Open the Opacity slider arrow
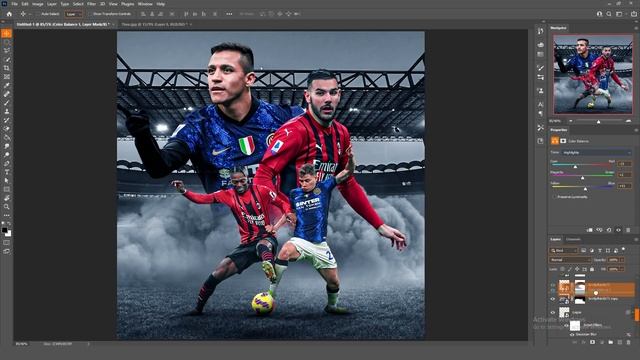640x360 pixels. [x=622, y=260]
